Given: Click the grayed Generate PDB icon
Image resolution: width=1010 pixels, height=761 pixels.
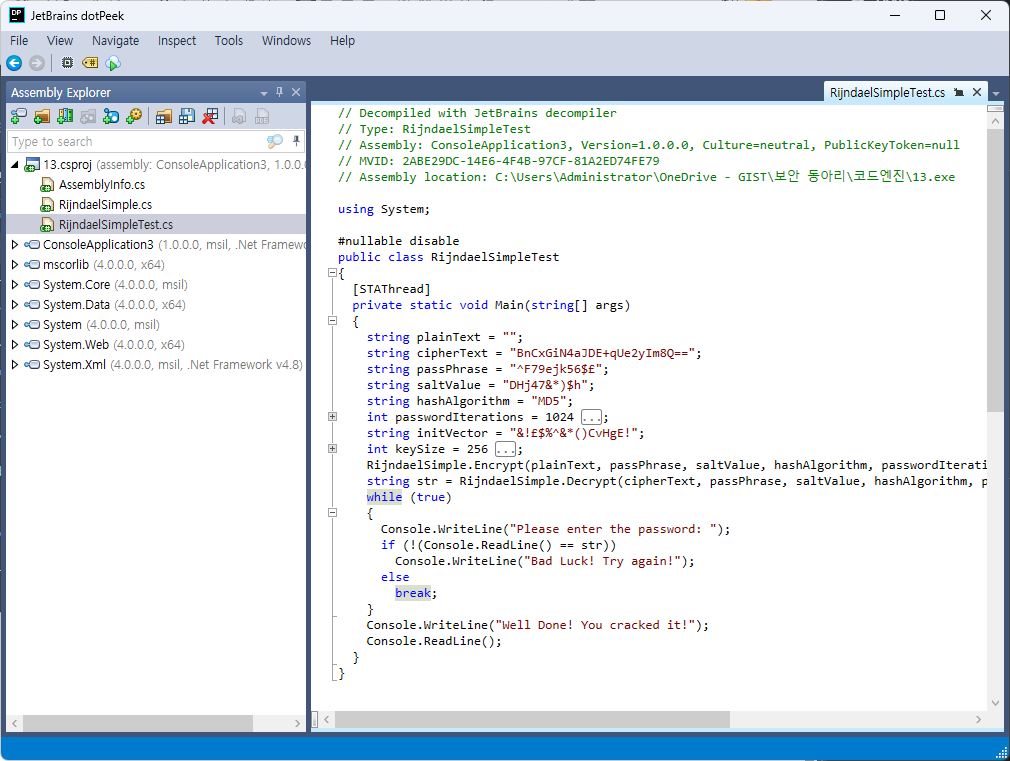Looking at the screenshot, I should (x=262, y=116).
